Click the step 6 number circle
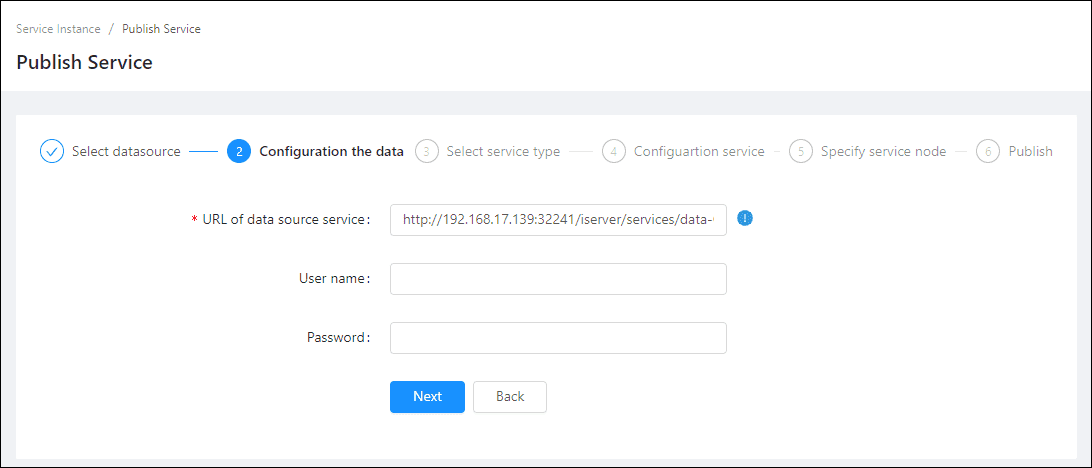The height and width of the screenshot is (468, 1092). pos(988,152)
